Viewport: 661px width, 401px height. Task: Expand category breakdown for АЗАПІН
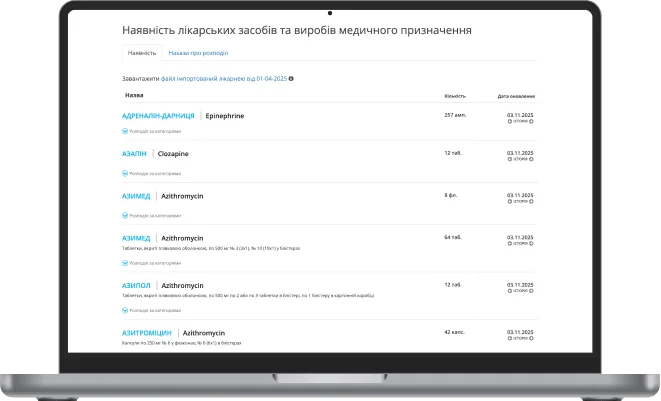coord(152,173)
